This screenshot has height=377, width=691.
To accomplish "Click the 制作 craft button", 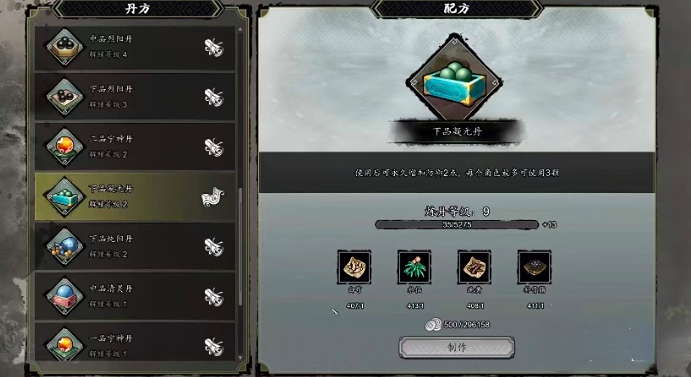I will click(457, 347).
